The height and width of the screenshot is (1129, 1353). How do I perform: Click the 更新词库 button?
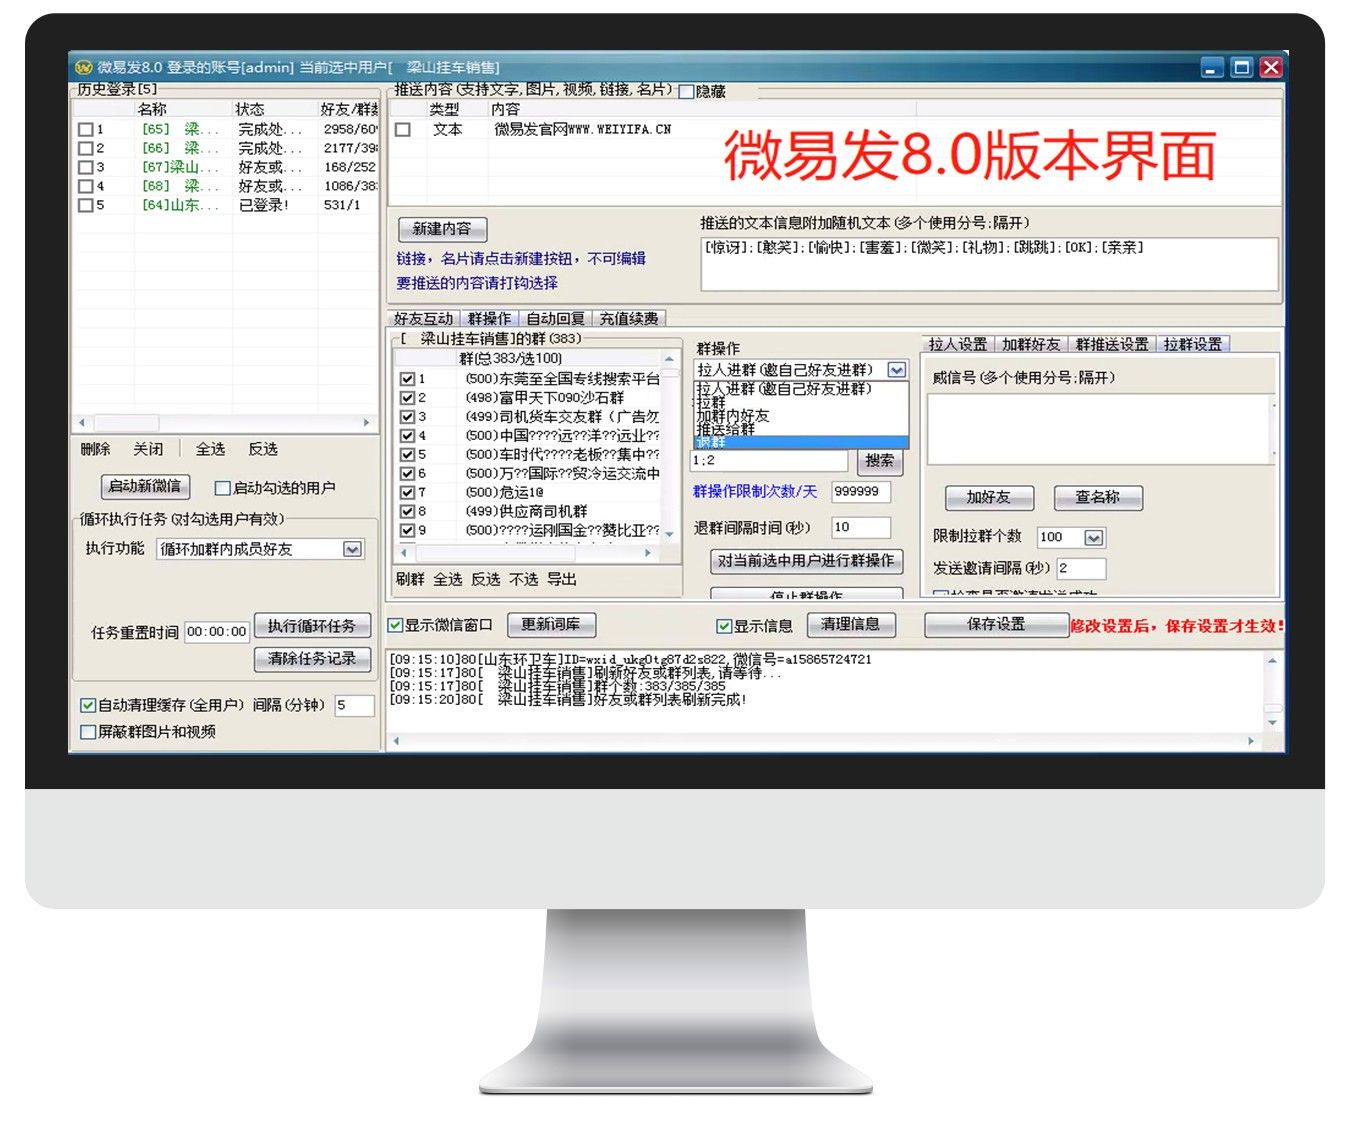pyautogui.click(x=551, y=625)
